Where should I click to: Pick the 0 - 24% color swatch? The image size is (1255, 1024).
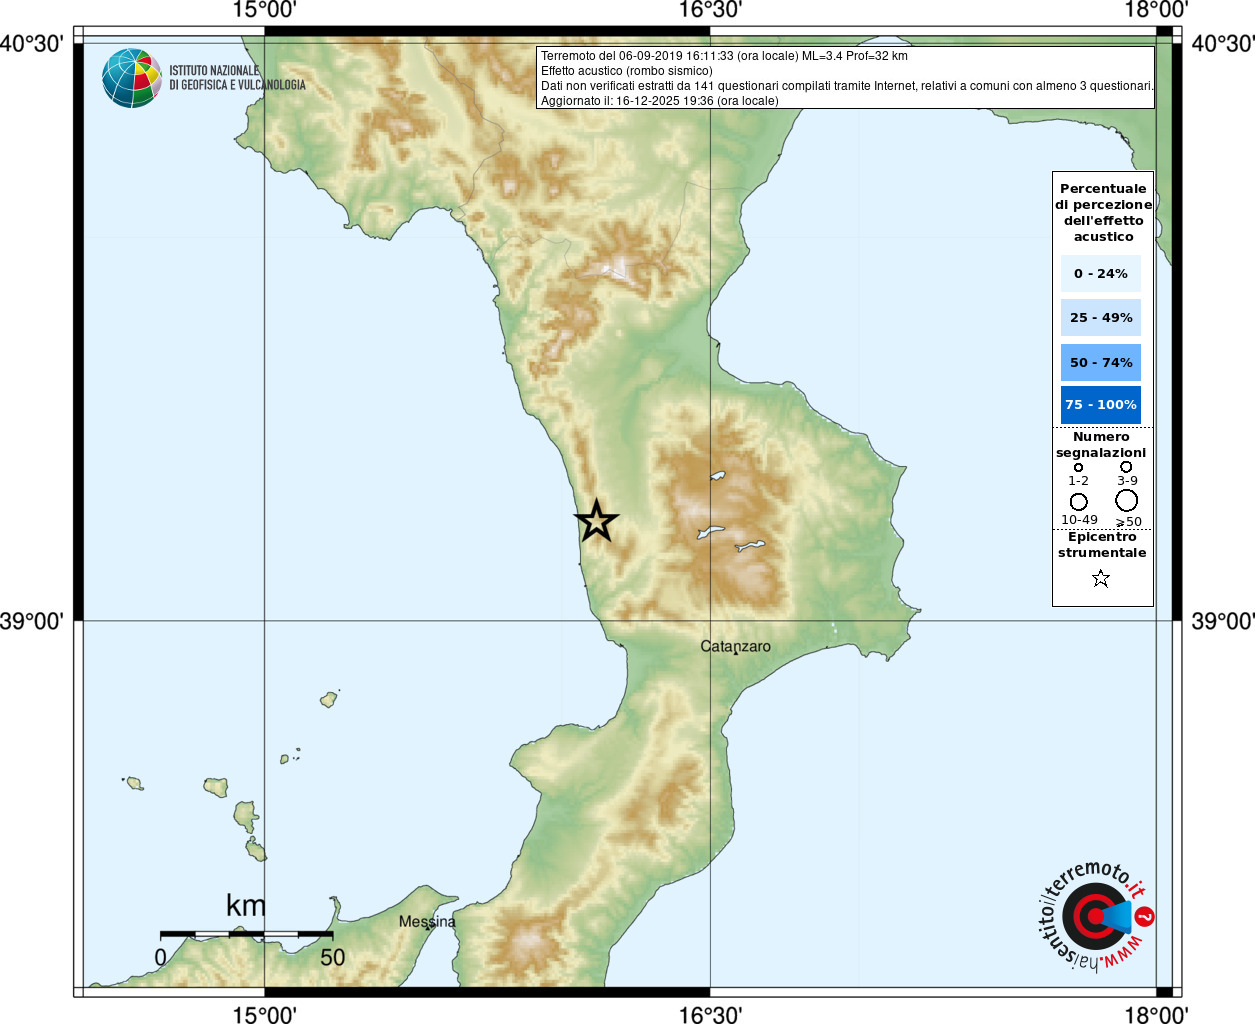[1100, 274]
